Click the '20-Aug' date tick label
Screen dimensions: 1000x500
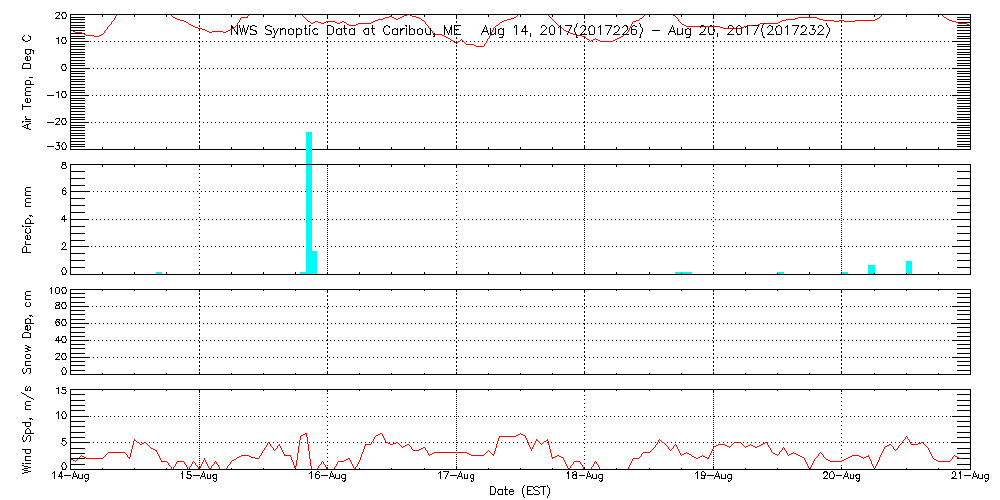[841, 477]
